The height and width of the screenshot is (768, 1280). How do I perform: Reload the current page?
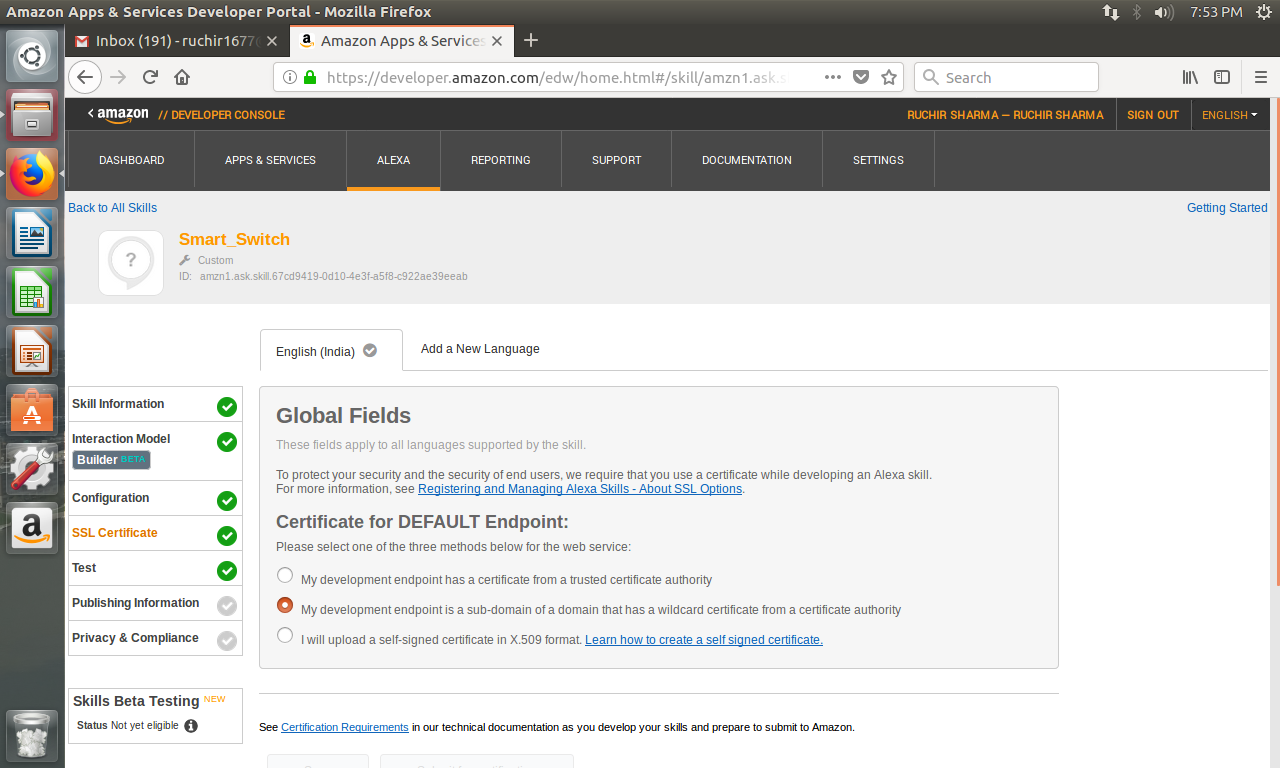(150, 77)
